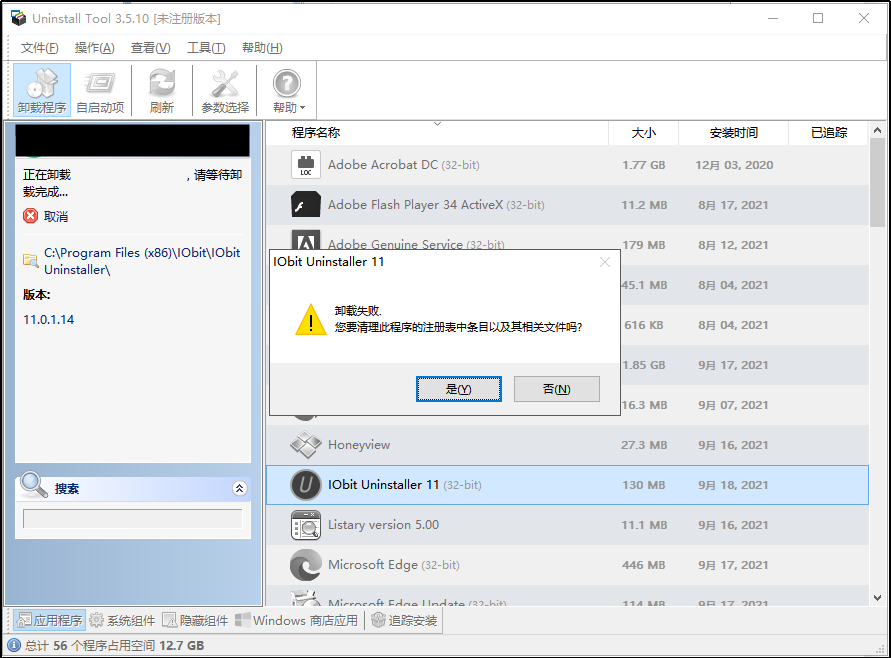Screen dimensions: 891x658
Task: Open the 查看(V) menu
Action: 151,48
